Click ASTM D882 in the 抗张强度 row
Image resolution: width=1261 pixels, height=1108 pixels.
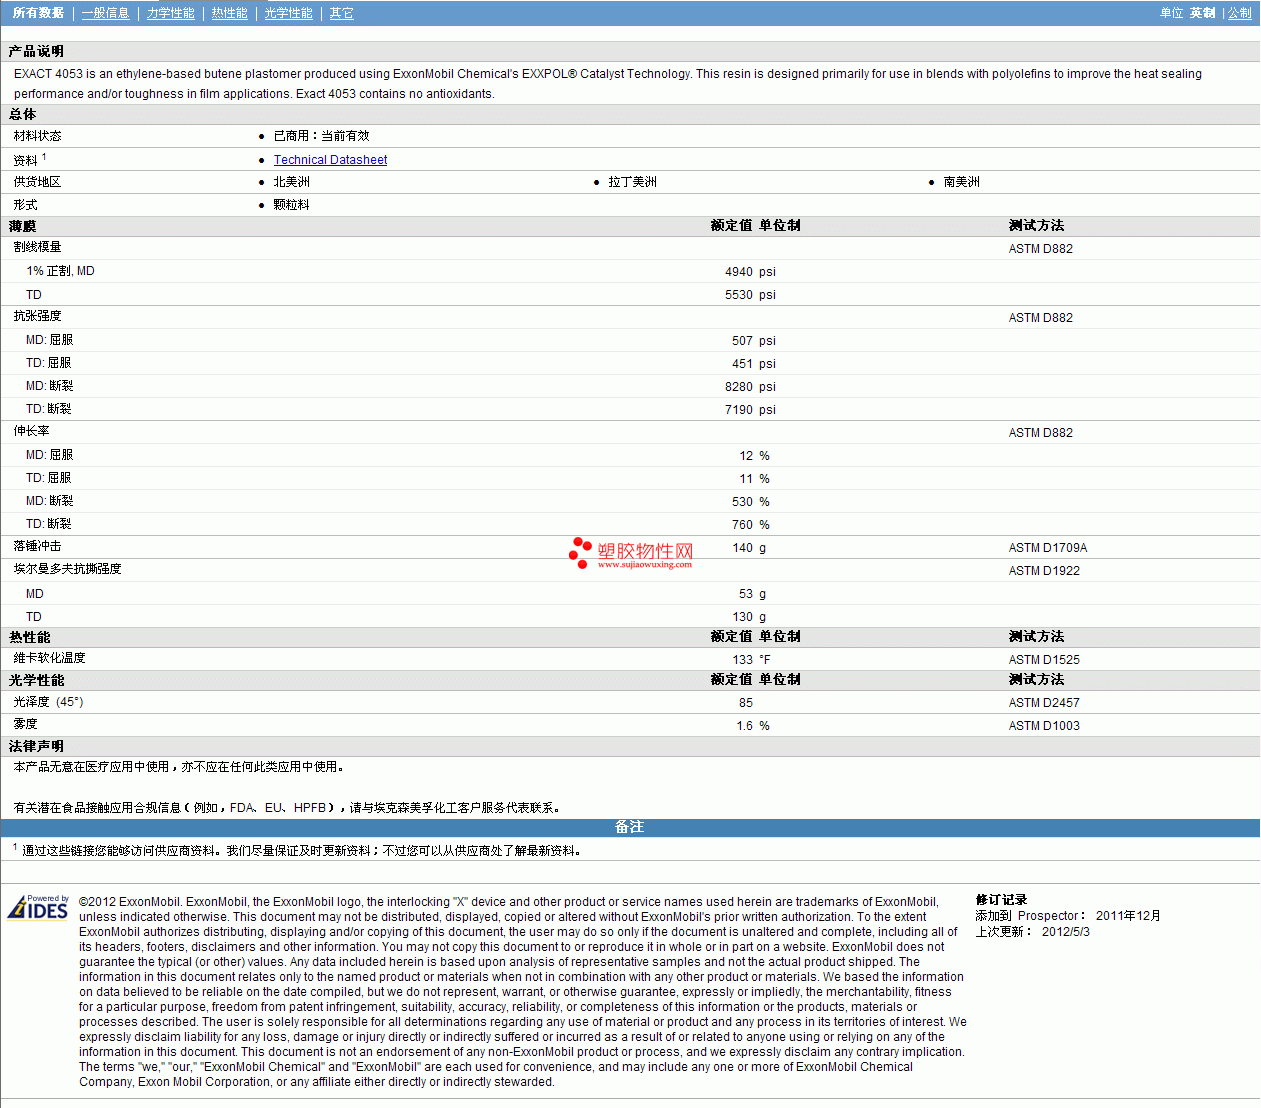1041,318
